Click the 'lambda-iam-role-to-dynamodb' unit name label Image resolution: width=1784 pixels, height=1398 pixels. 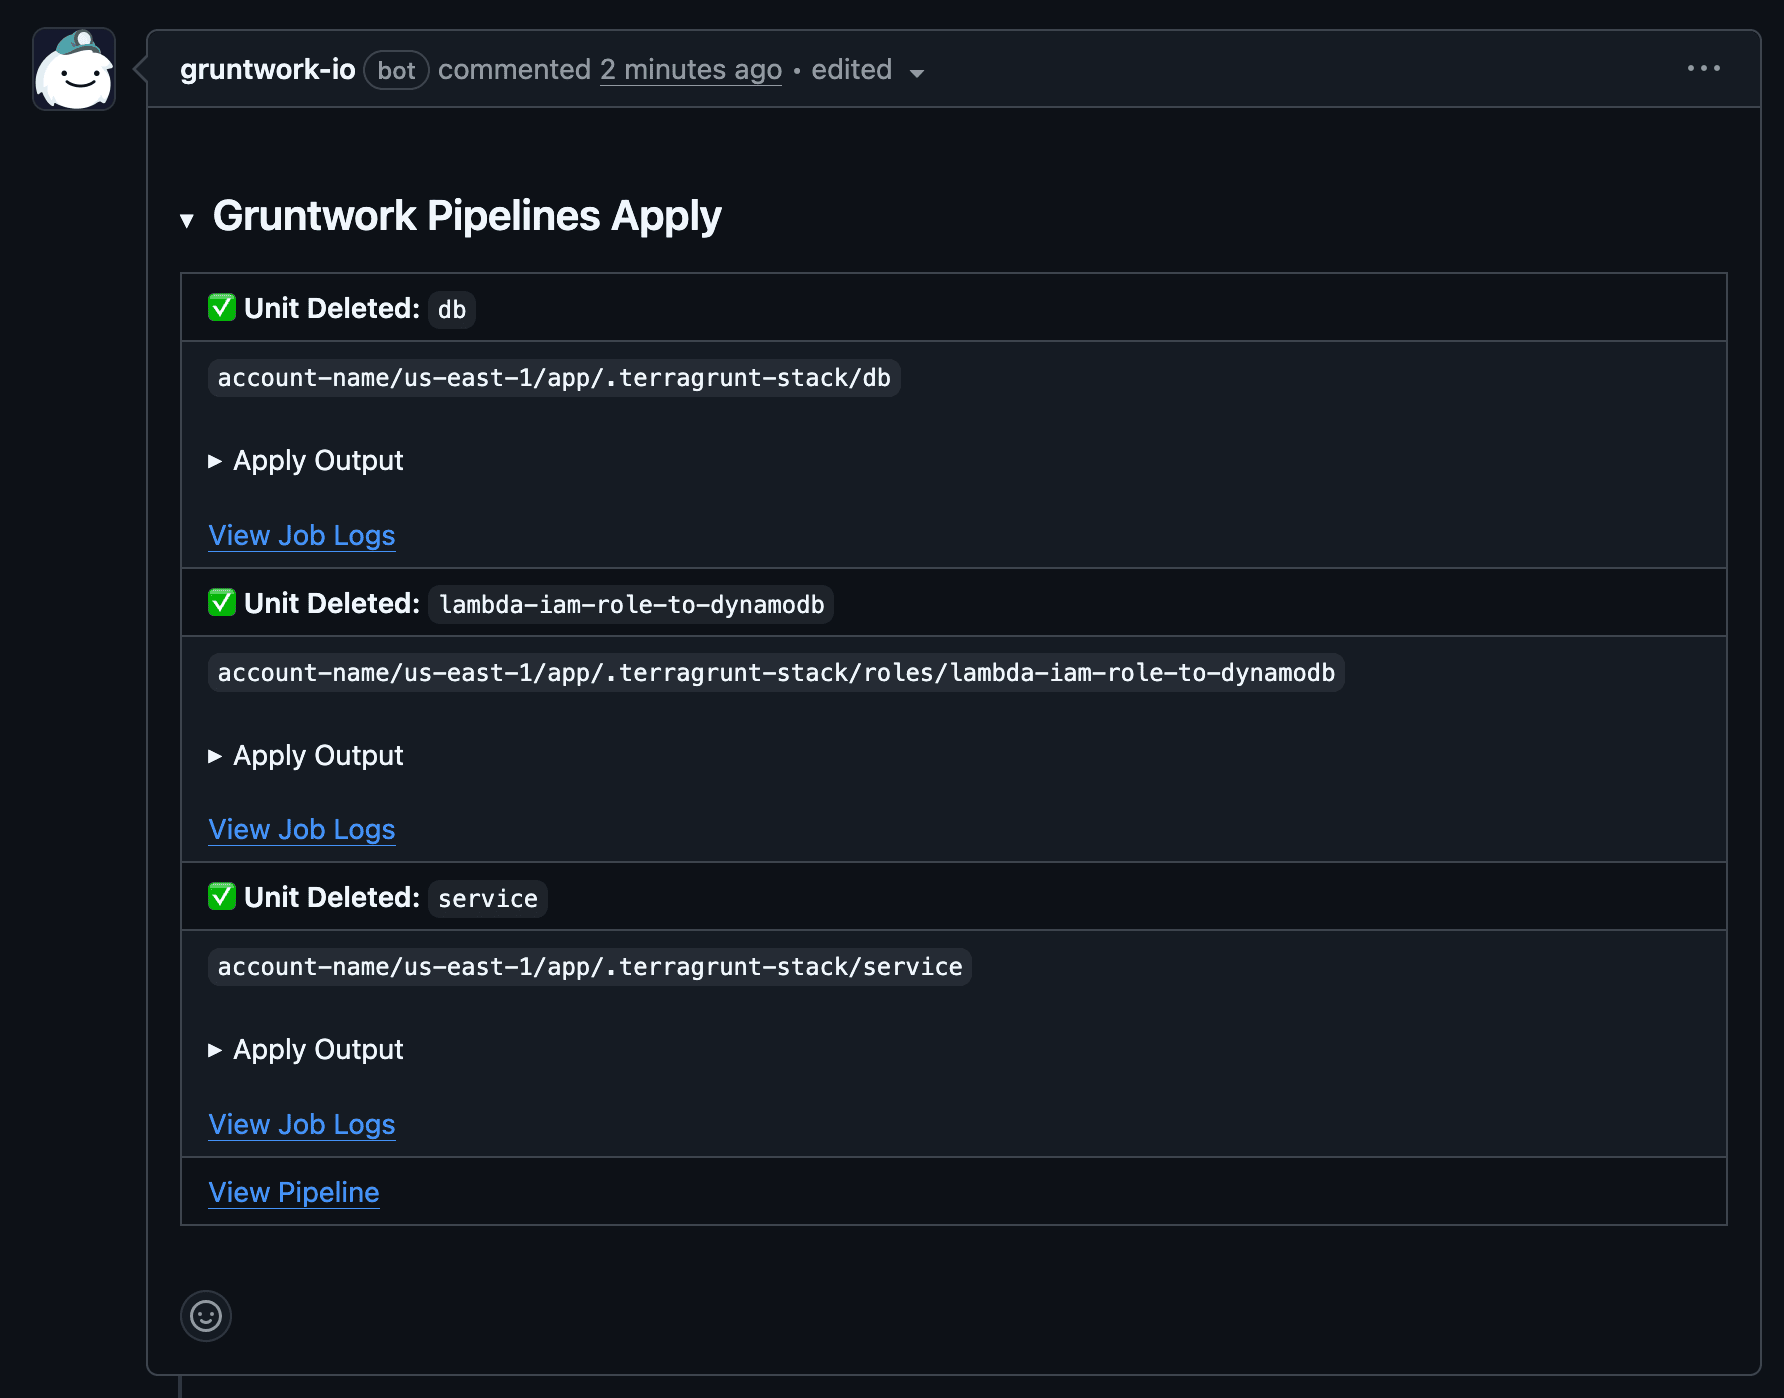point(631,604)
